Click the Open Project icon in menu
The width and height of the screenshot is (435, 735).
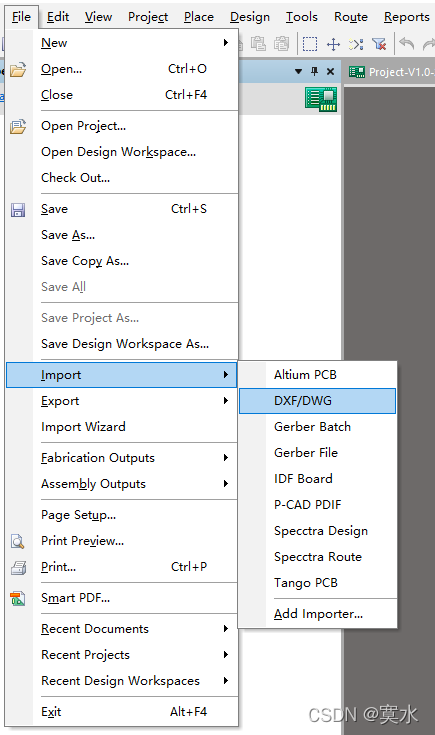tap(18, 127)
